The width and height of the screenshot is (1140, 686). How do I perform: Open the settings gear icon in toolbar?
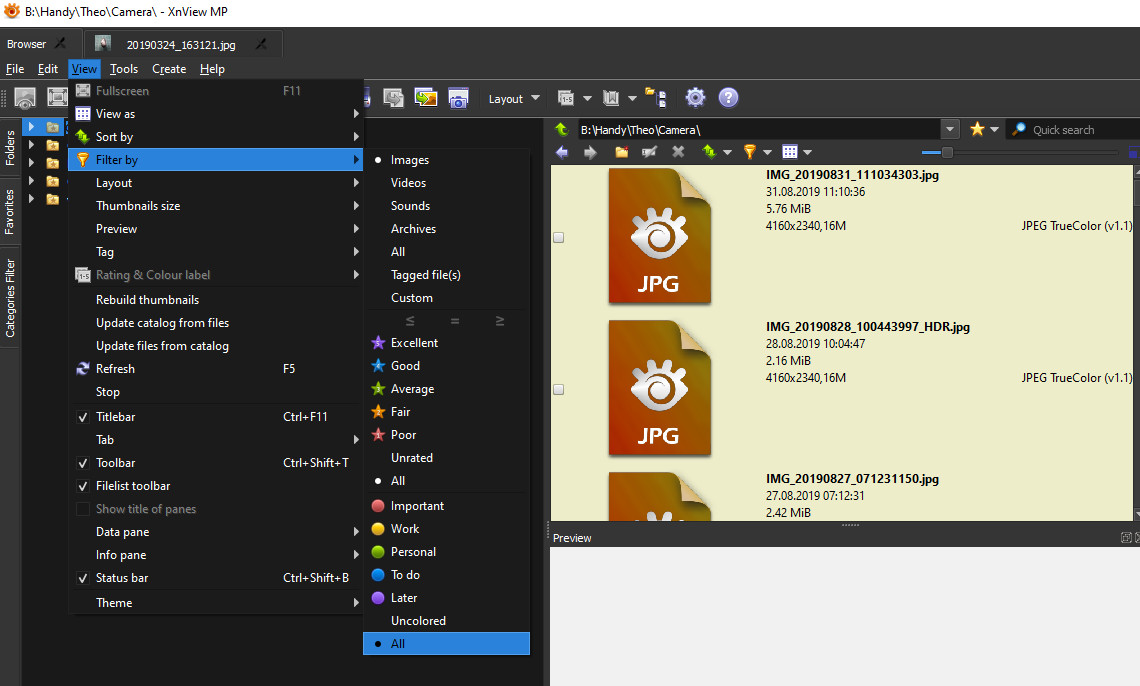695,98
